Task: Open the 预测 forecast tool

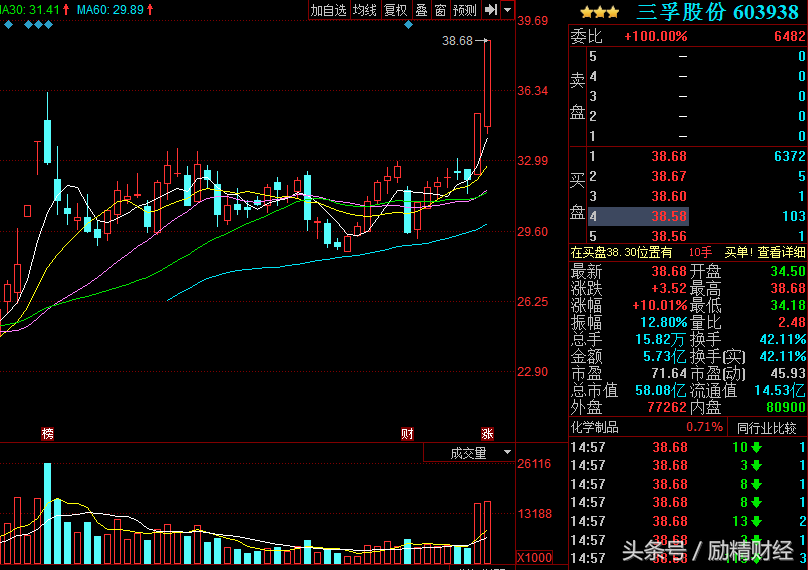Action: (x=464, y=10)
